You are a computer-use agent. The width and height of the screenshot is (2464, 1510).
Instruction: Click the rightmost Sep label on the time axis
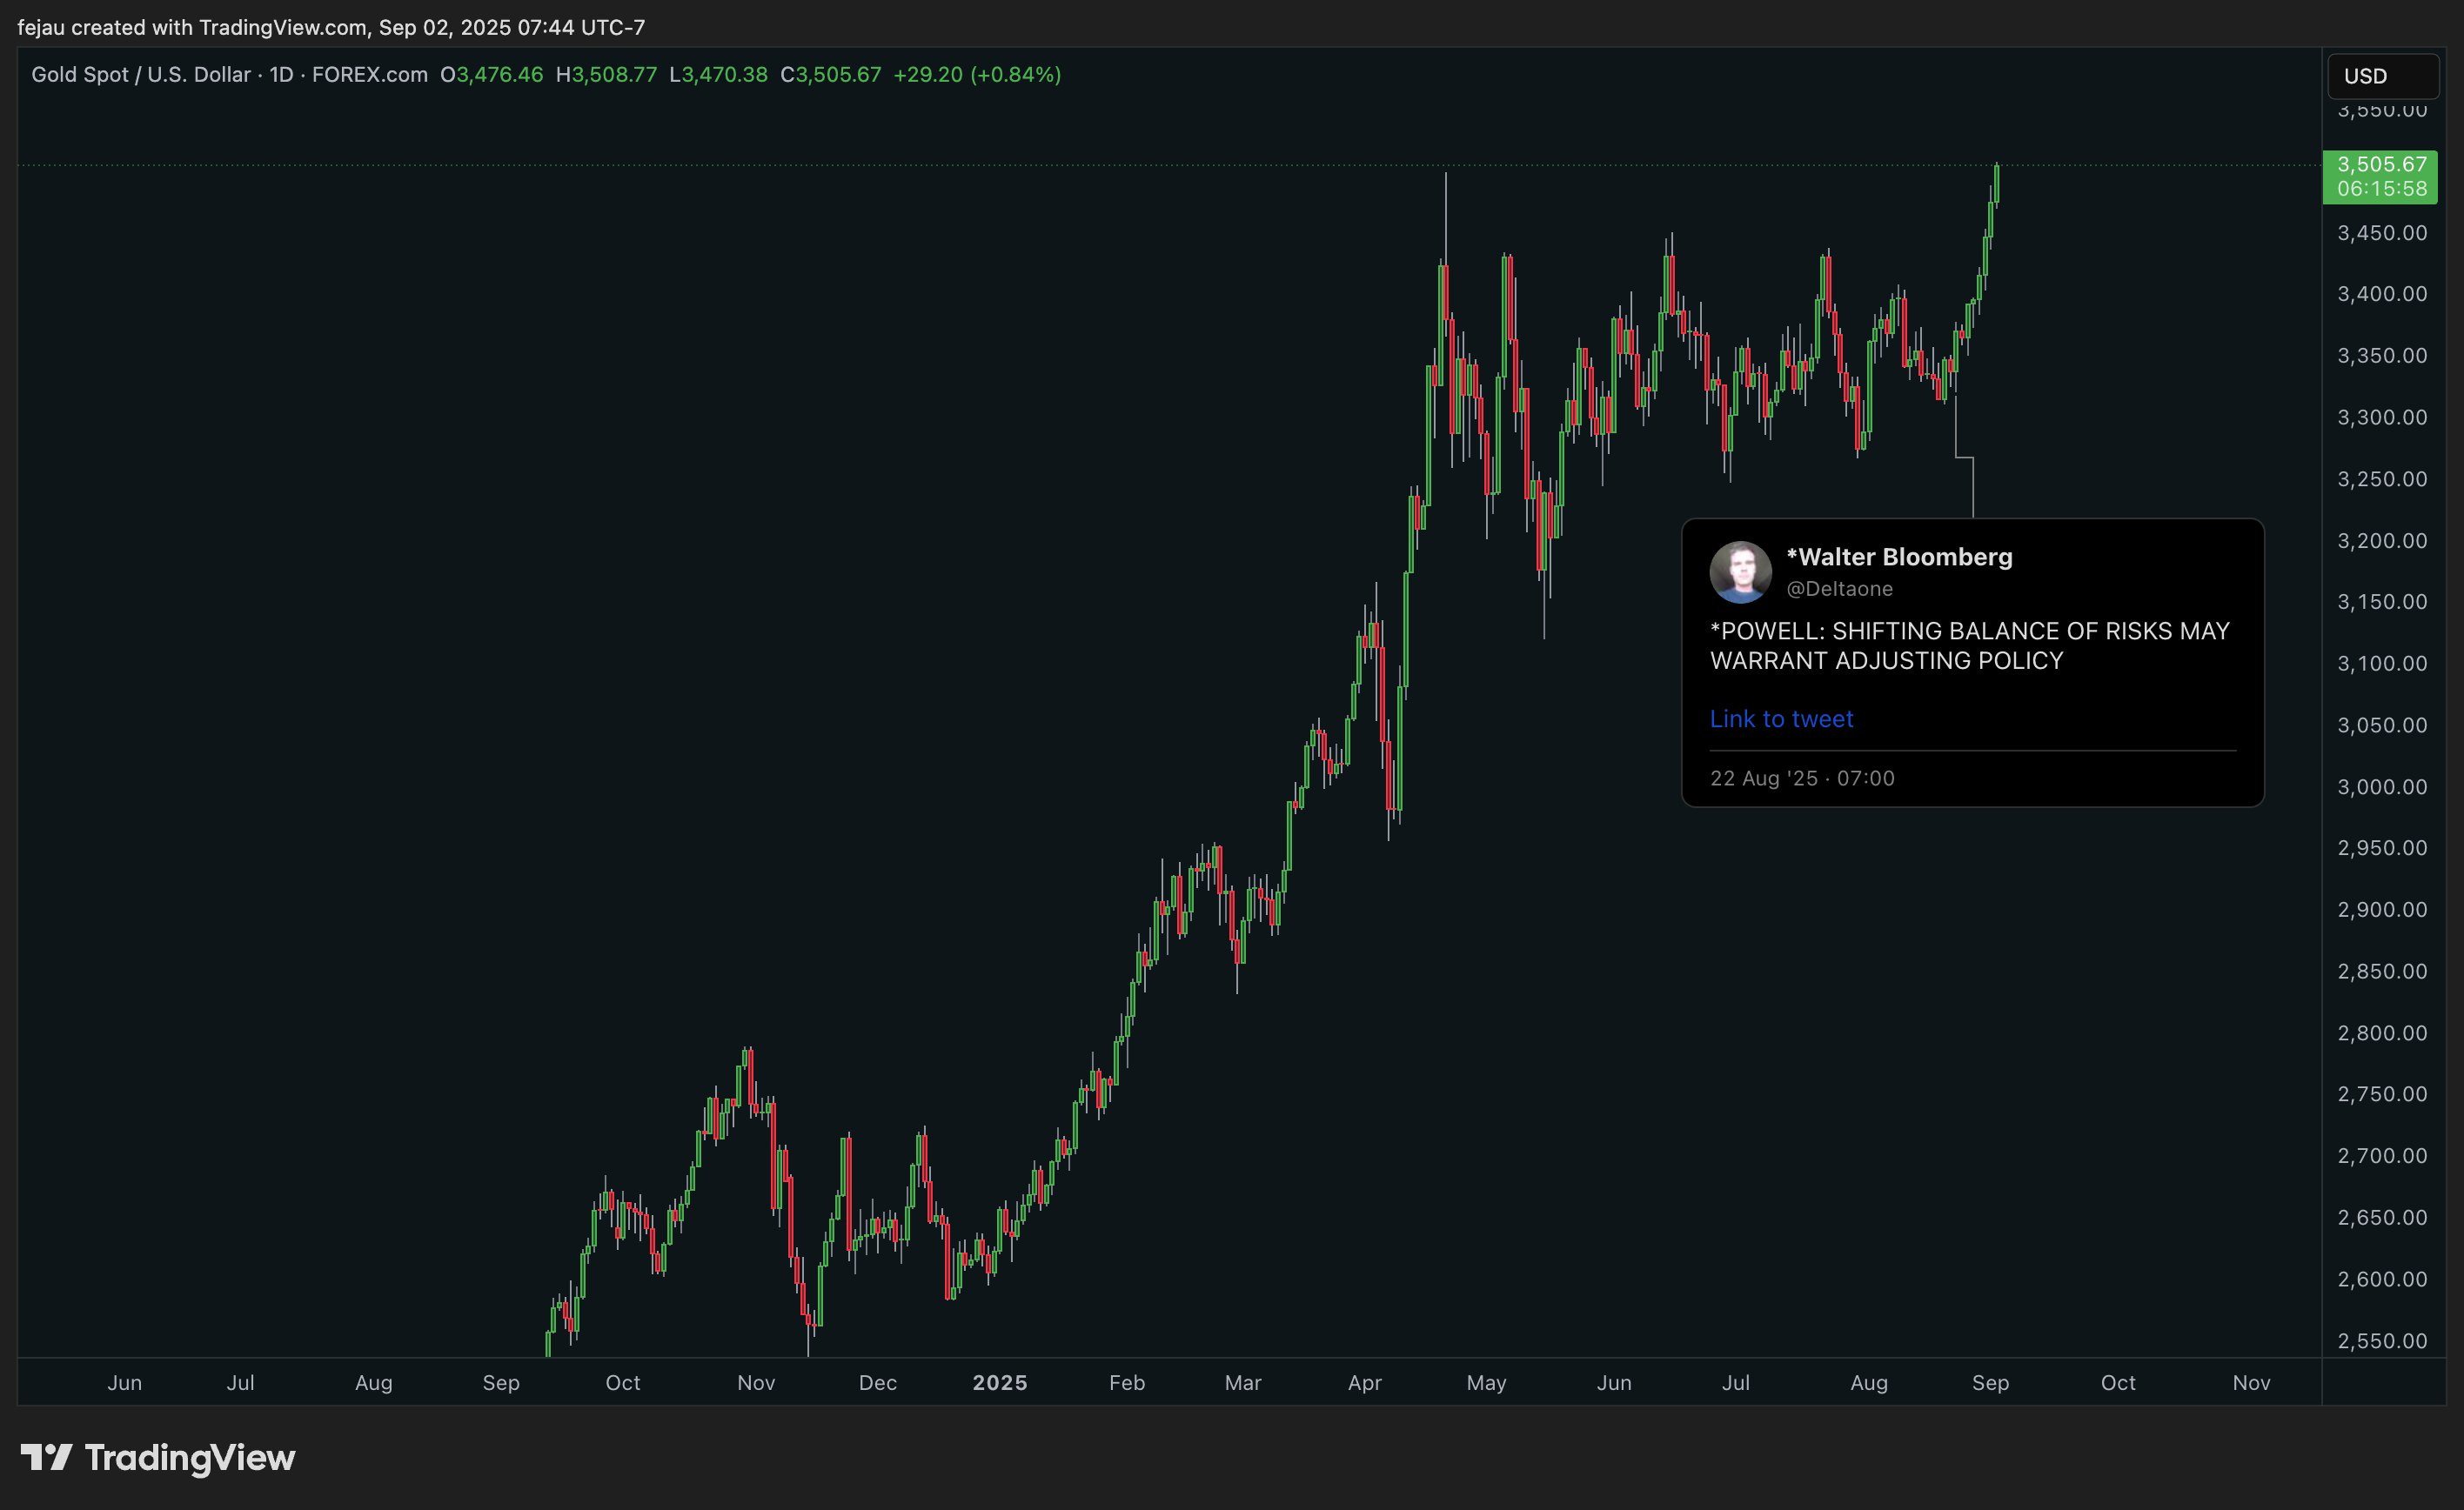click(x=1990, y=1382)
